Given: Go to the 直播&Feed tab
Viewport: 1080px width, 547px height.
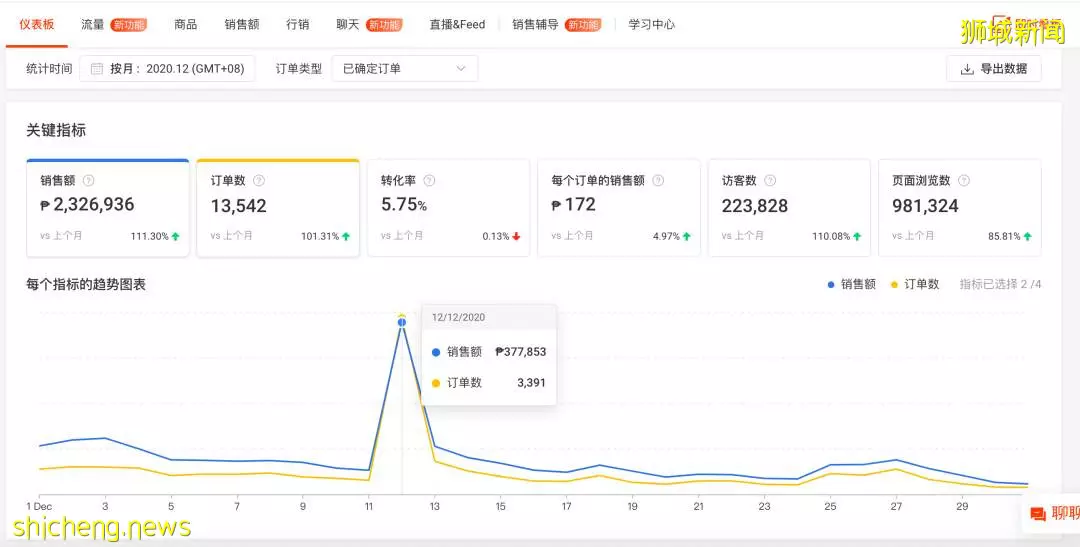Looking at the screenshot, I should tap(457, 25).
